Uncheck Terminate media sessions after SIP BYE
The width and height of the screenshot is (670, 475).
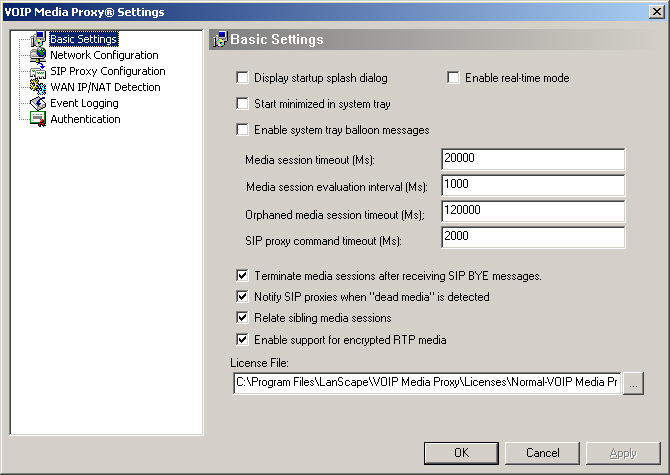pos(242,276)
